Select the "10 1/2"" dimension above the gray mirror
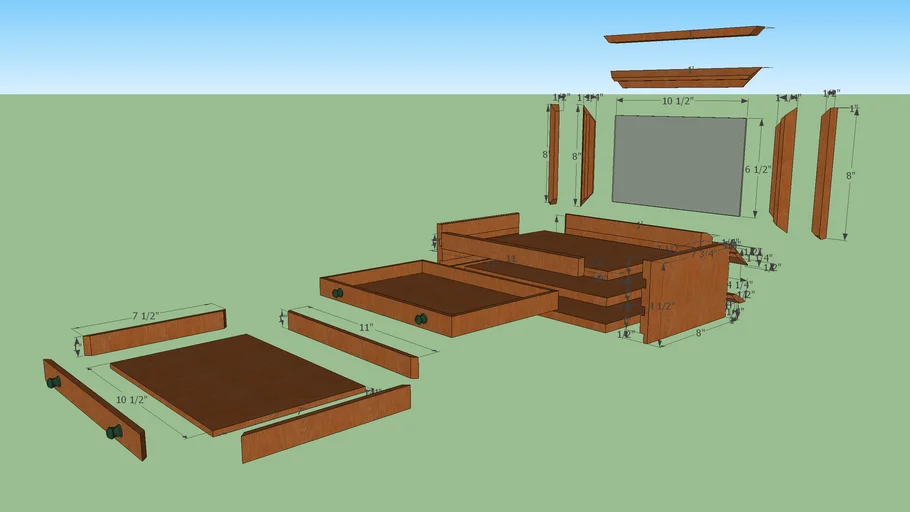This screenshot has width=910, height=512. coord(678,101)
